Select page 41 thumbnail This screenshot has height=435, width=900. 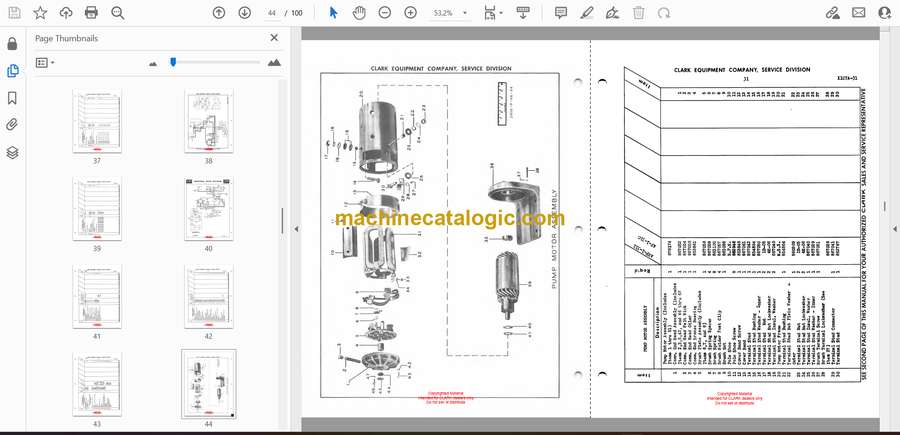96,297
